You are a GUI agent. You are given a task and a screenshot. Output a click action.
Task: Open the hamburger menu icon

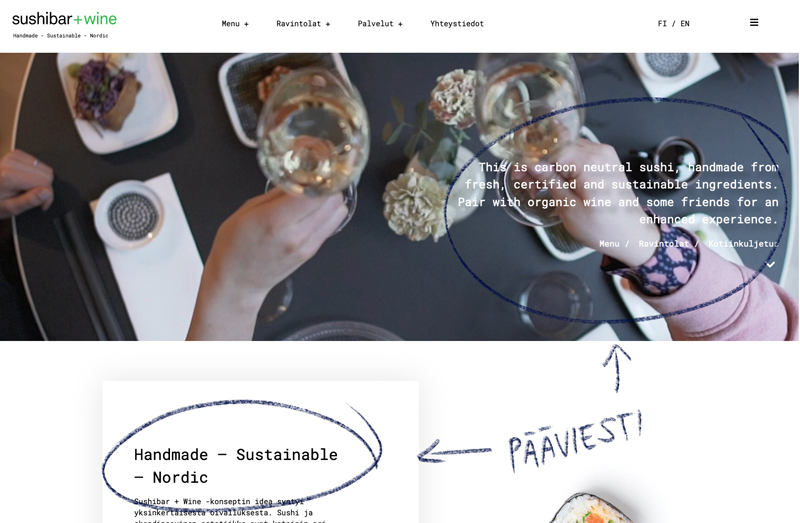[x=754, y=22]
